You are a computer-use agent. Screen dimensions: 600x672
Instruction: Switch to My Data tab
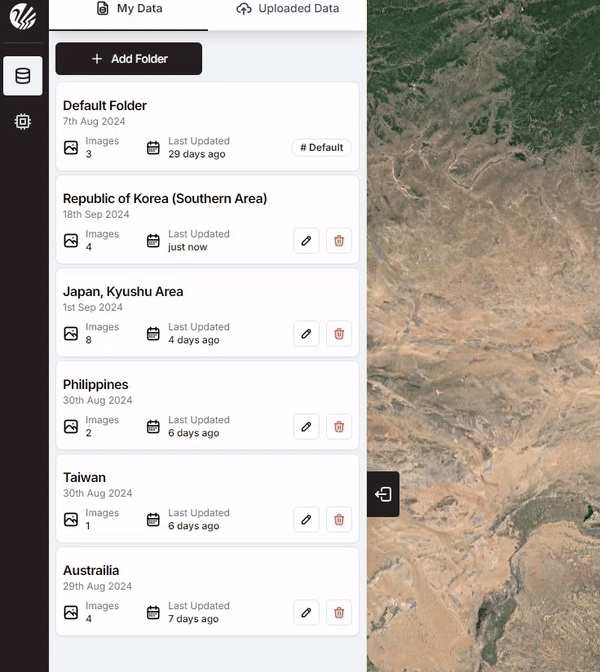coord(129,9)
